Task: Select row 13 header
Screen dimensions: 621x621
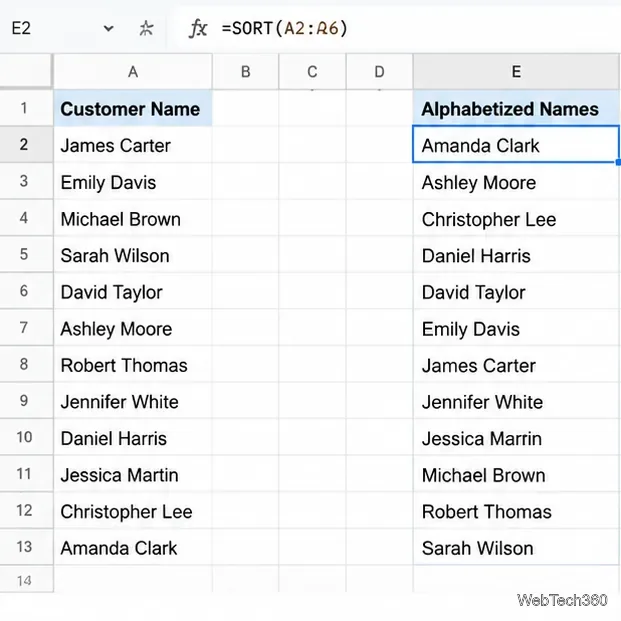Action: [x=26, y=547]
